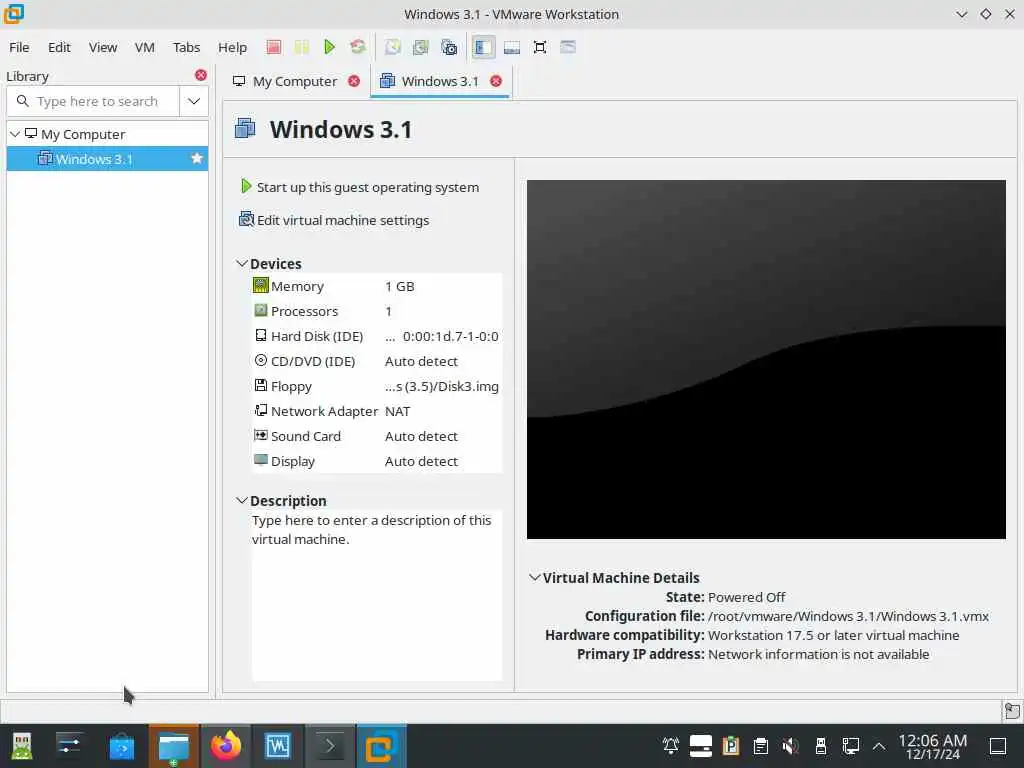Click the CD/DVD (IDE) device icon

(261, 360)
